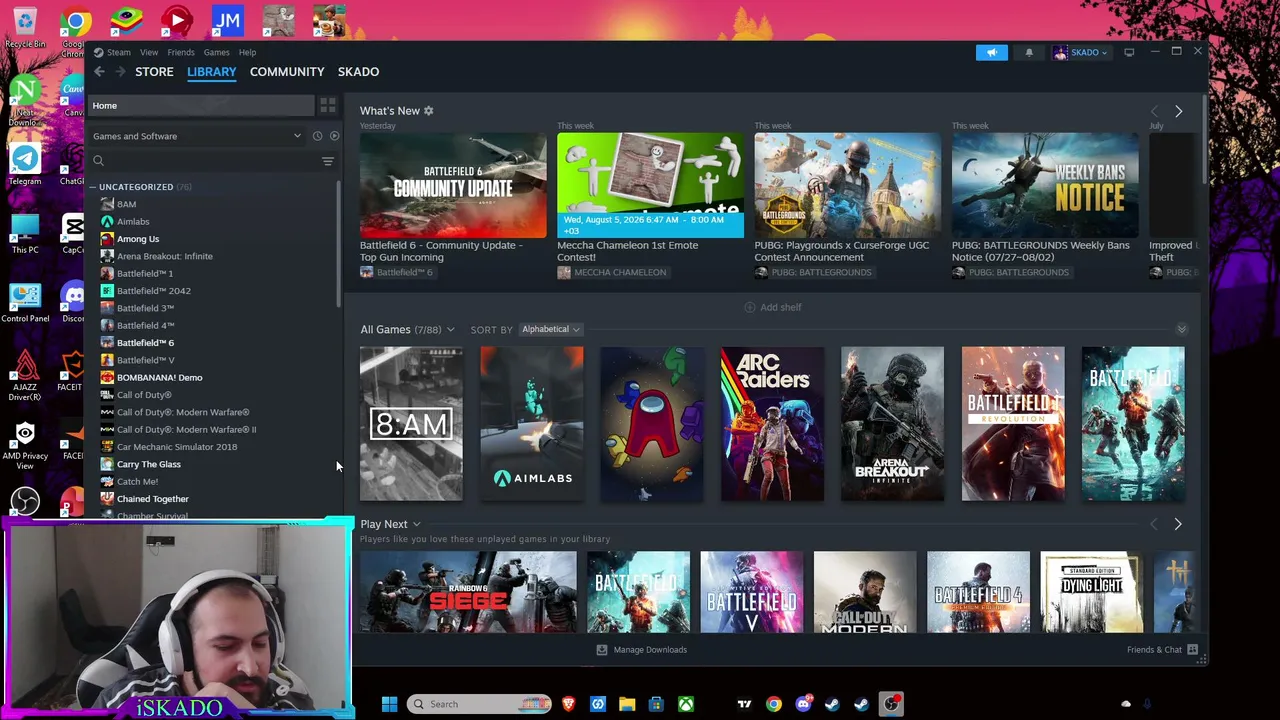Open the notifications bell in Steam
The height and width of the screenshot is (720, 1280).
click(1028, 52)
